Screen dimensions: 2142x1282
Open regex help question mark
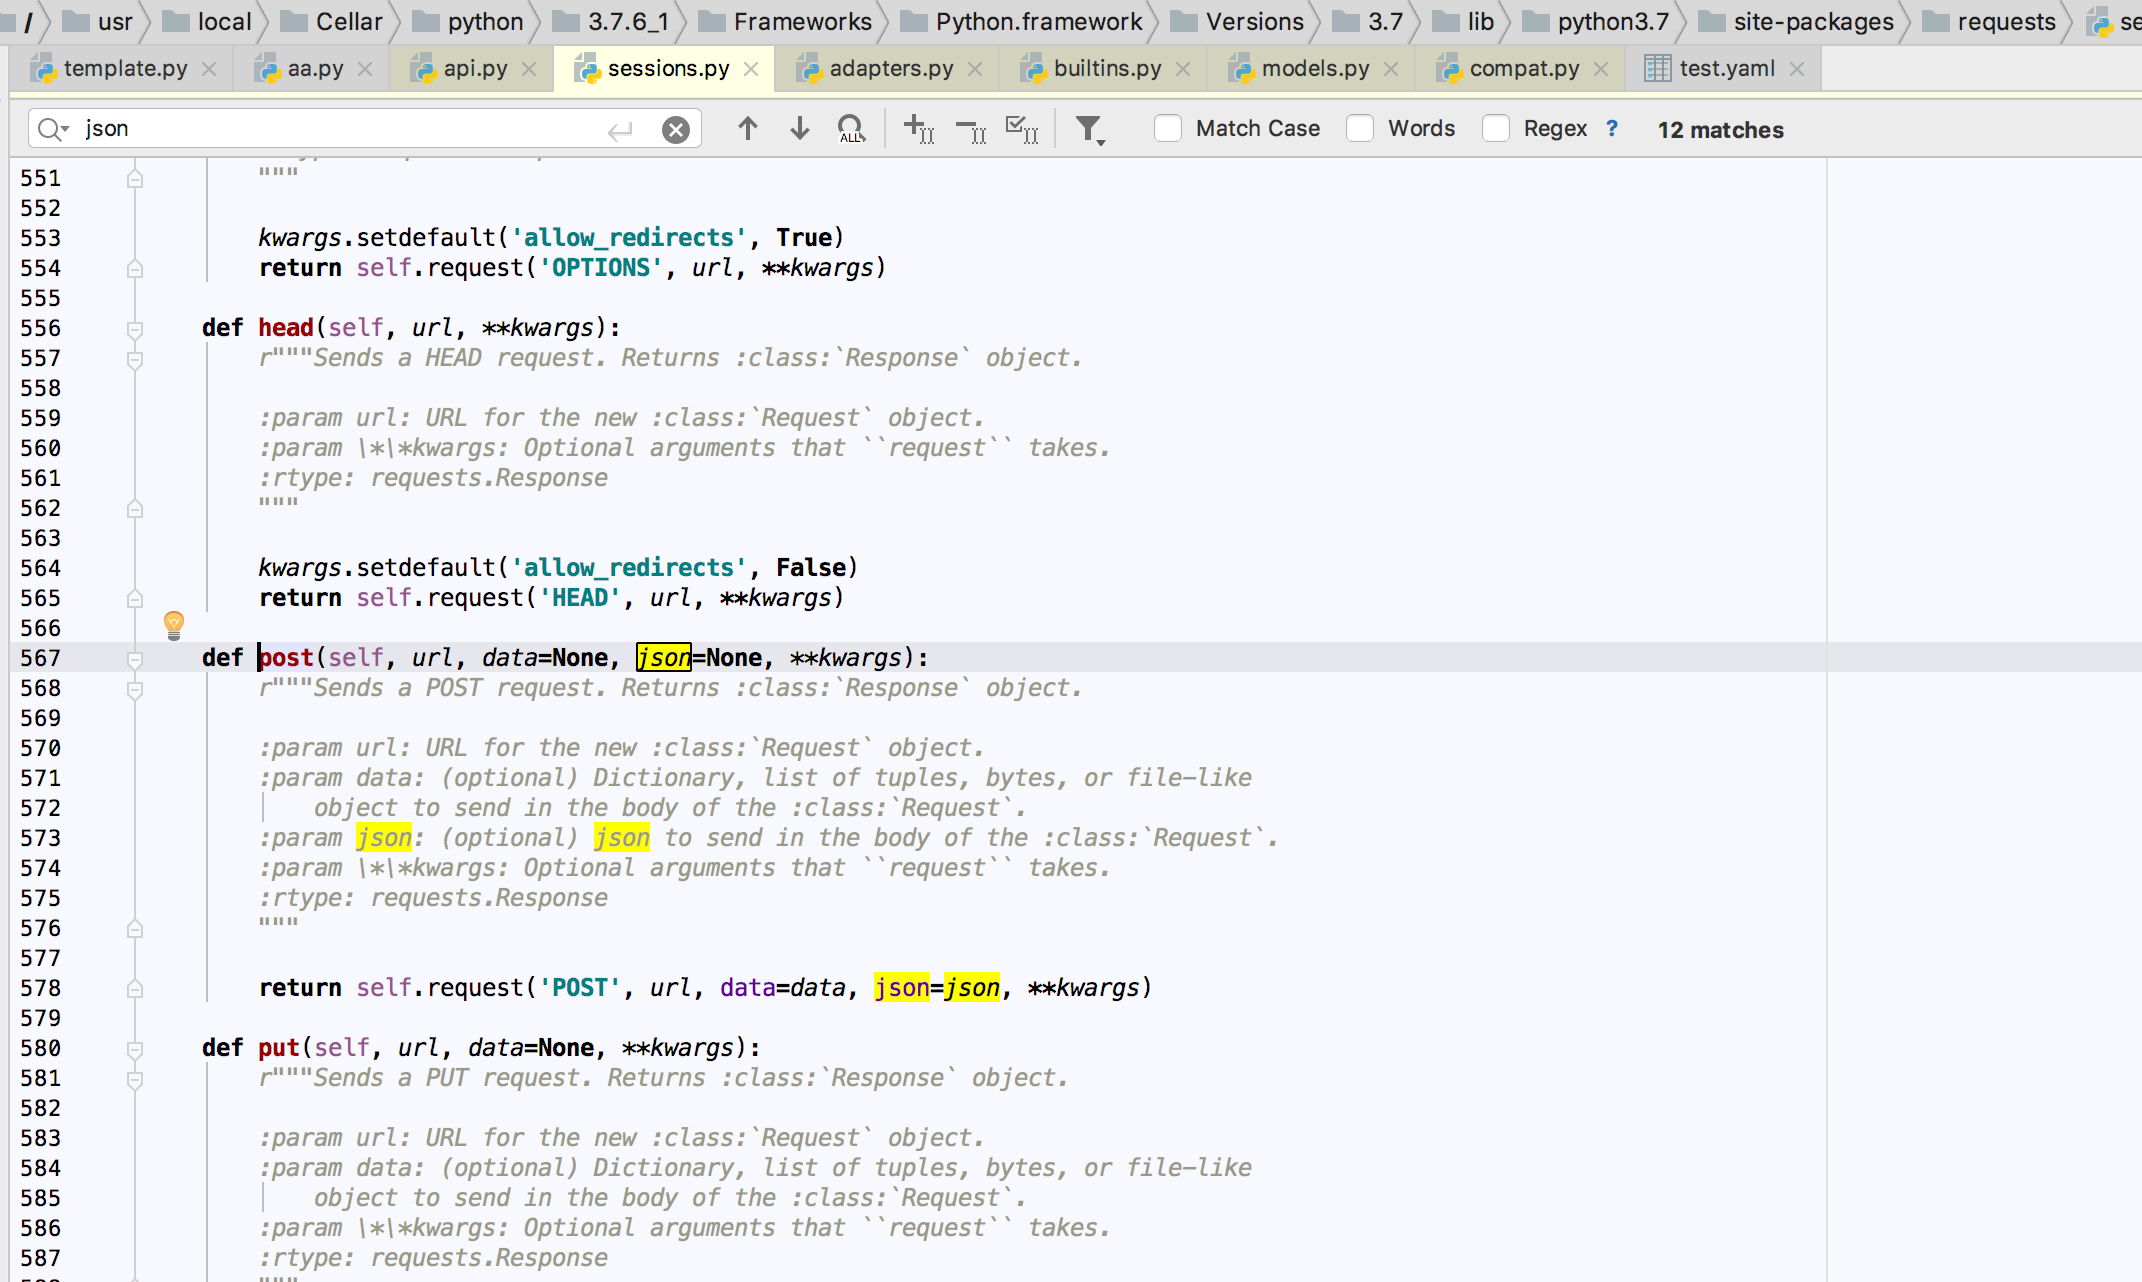click(x=1611, y=128)
